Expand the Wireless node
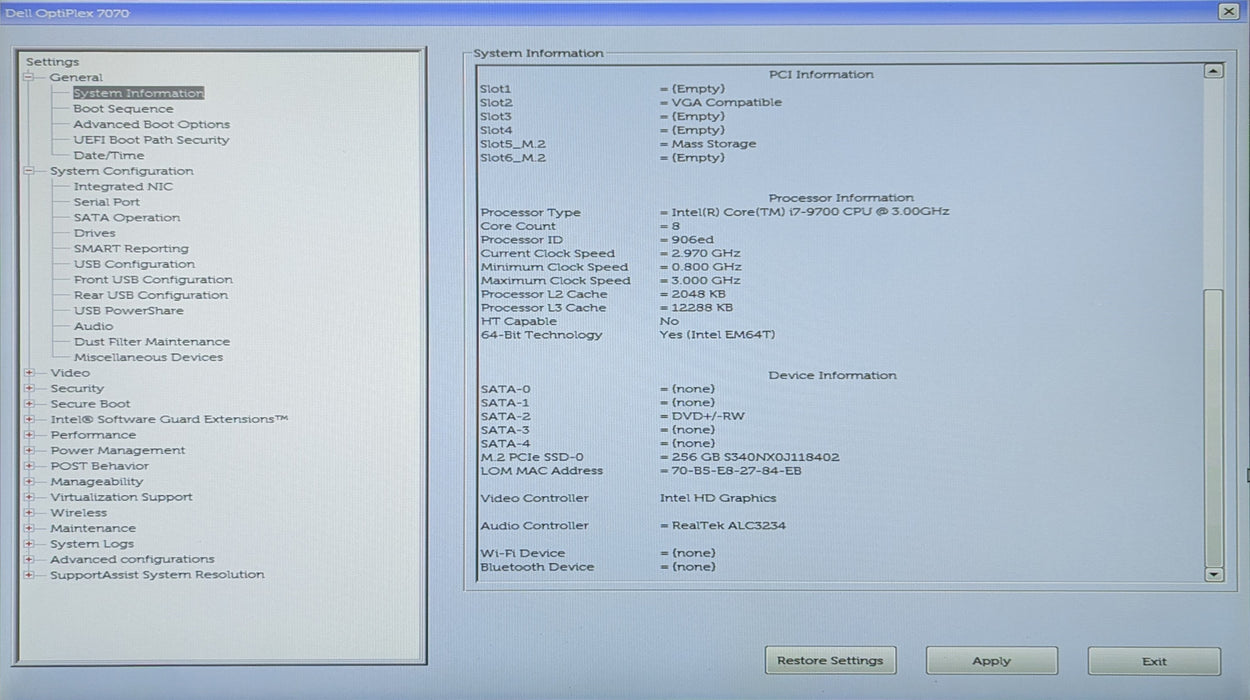 [x=30, y=512]
